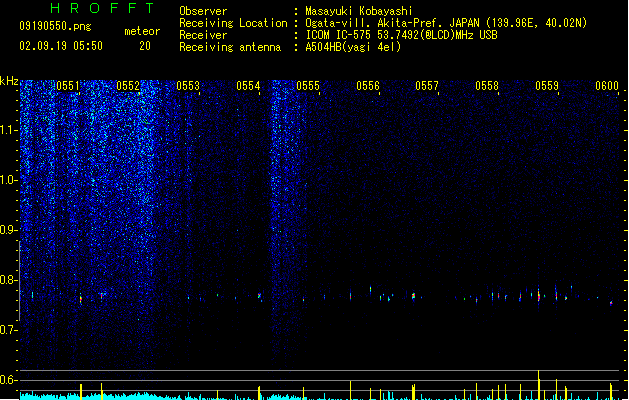Click the 0555 time marker

(308, 86)
